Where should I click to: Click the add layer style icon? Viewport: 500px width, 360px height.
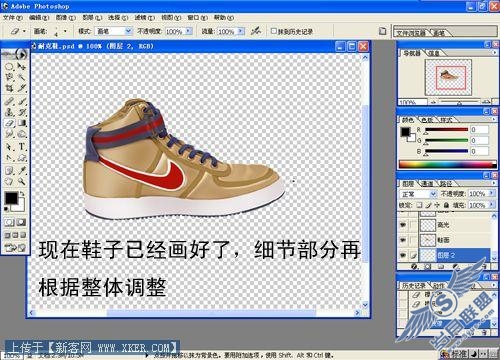(414, 266)
